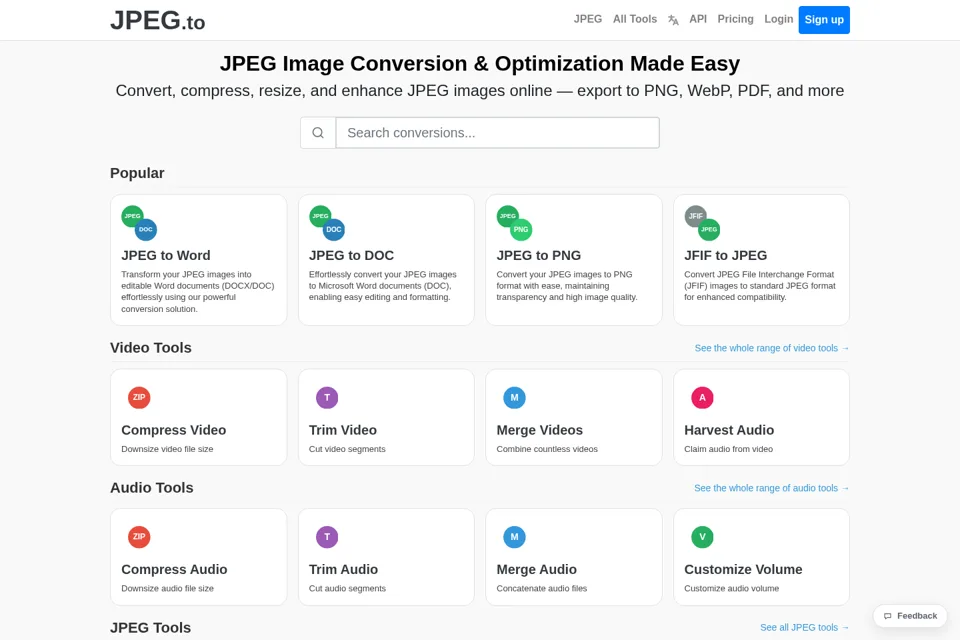Click the Audio Tools section heading
This screenshot has width=960, height=640.
(152, 488)
